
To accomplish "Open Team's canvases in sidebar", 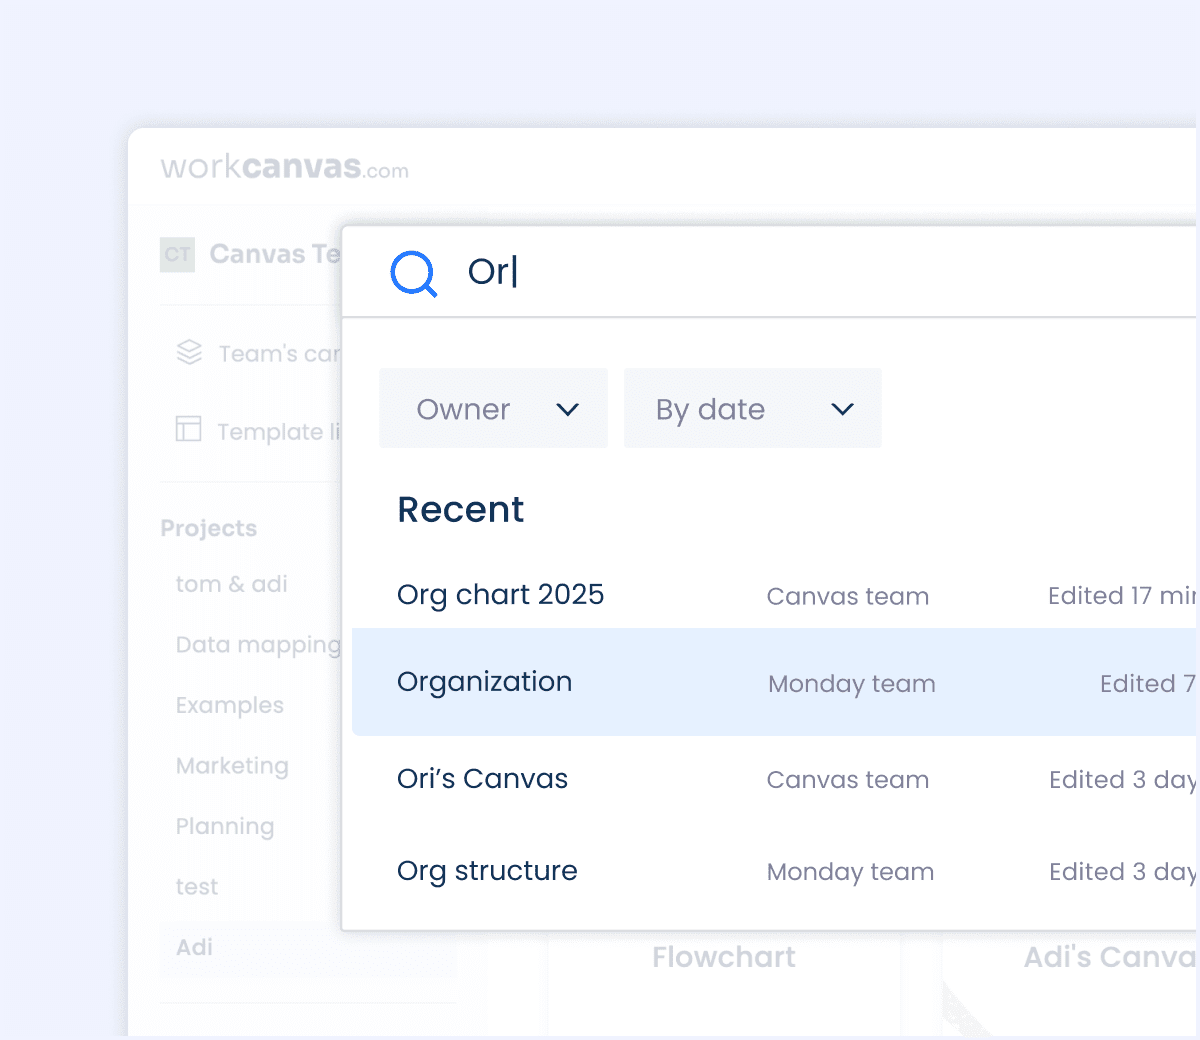I will [x=279, y=354].
